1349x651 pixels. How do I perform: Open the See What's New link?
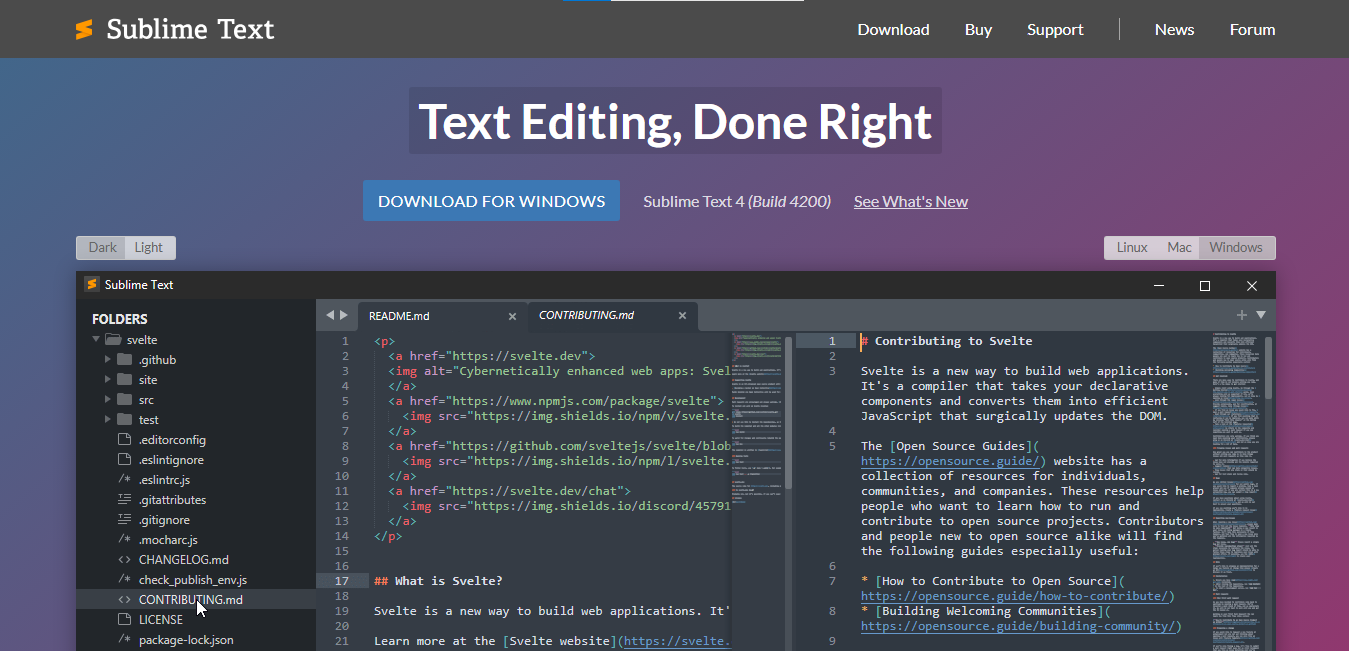pyautogui.click(x=911, y=201)
